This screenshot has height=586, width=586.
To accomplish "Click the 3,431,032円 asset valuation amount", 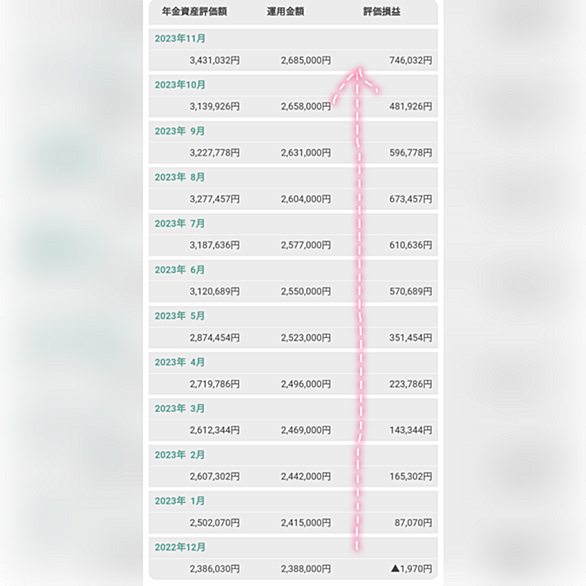I will tap(215, 60).
